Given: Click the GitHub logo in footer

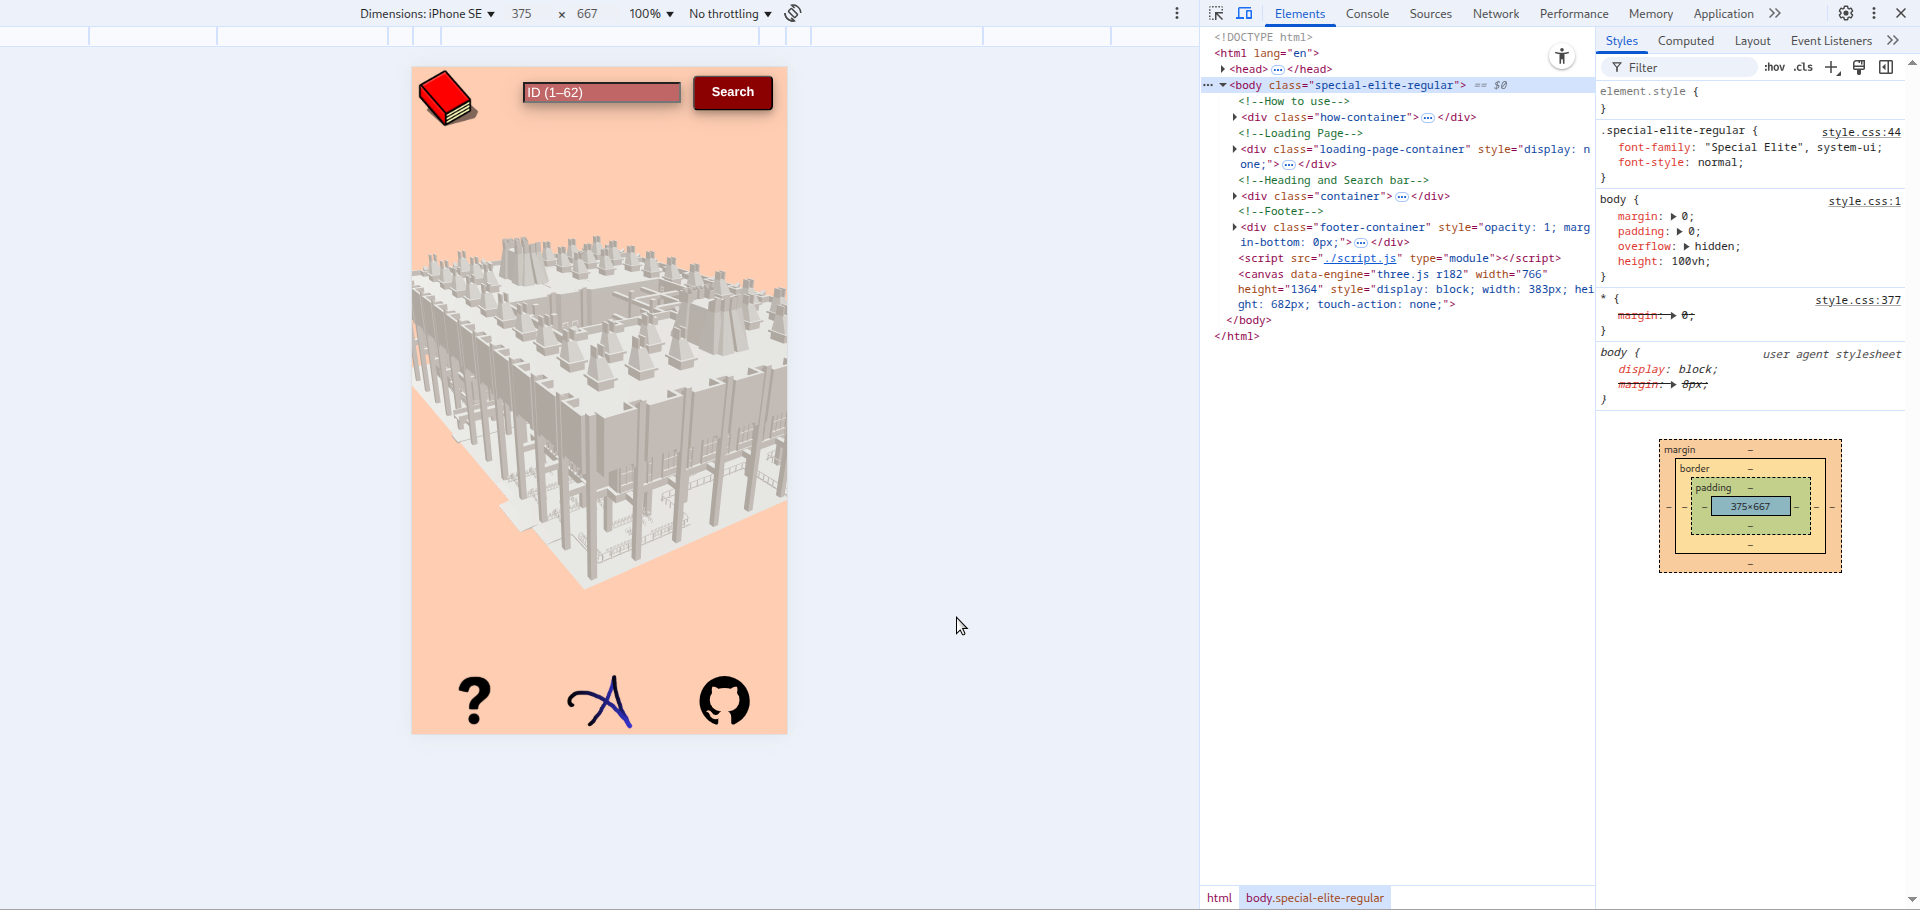Looking at the screenshot, I should 724,701.
